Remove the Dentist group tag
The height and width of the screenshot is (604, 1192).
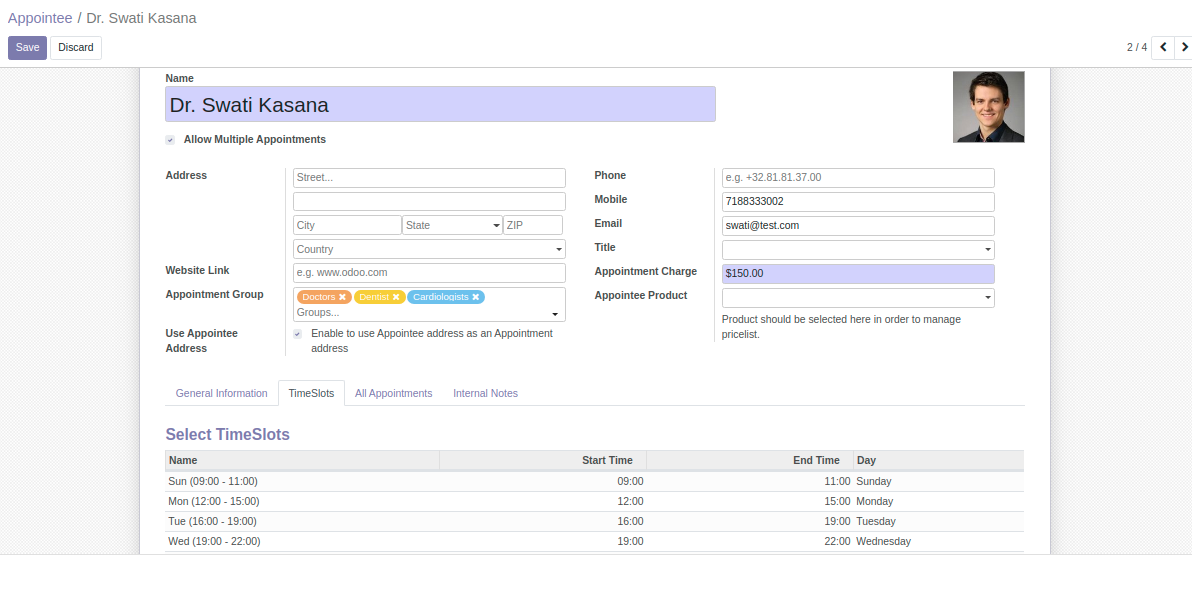point(396,297)
